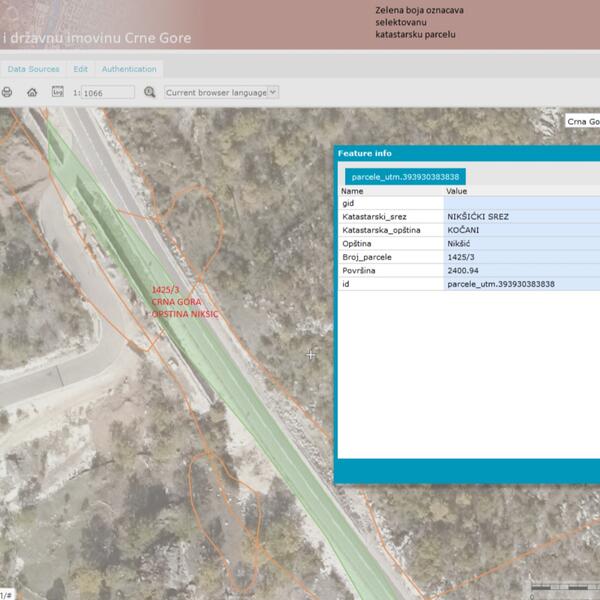Click the map scale input field
The image size is (600, 600).
[107, 92]
